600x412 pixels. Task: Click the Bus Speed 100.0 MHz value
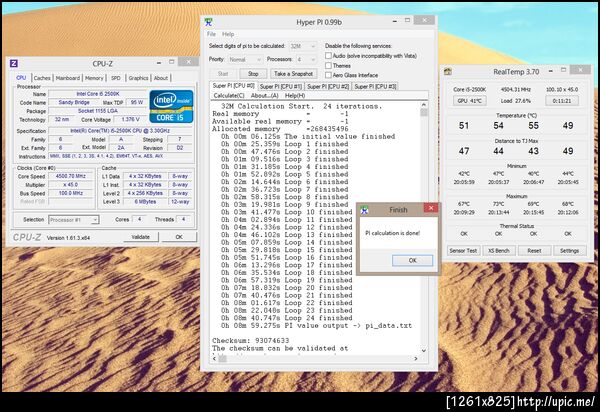point(71,193)
